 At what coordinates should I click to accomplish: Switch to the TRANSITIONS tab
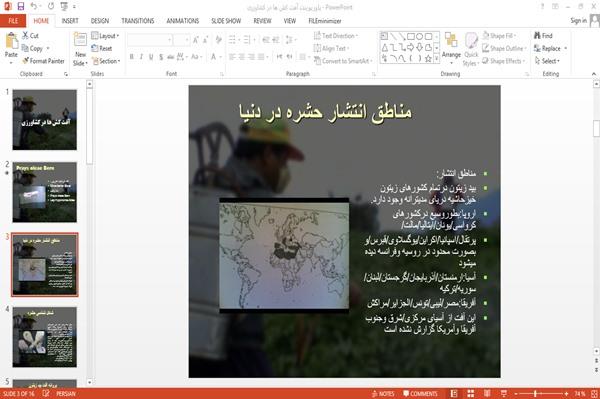click(138, 21)
